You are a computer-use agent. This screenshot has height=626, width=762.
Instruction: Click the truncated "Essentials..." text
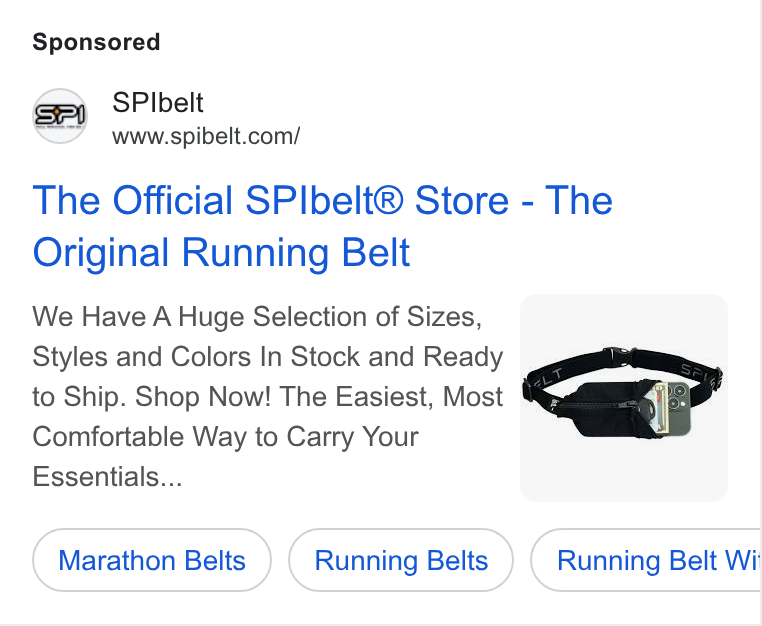pos(107,476)
